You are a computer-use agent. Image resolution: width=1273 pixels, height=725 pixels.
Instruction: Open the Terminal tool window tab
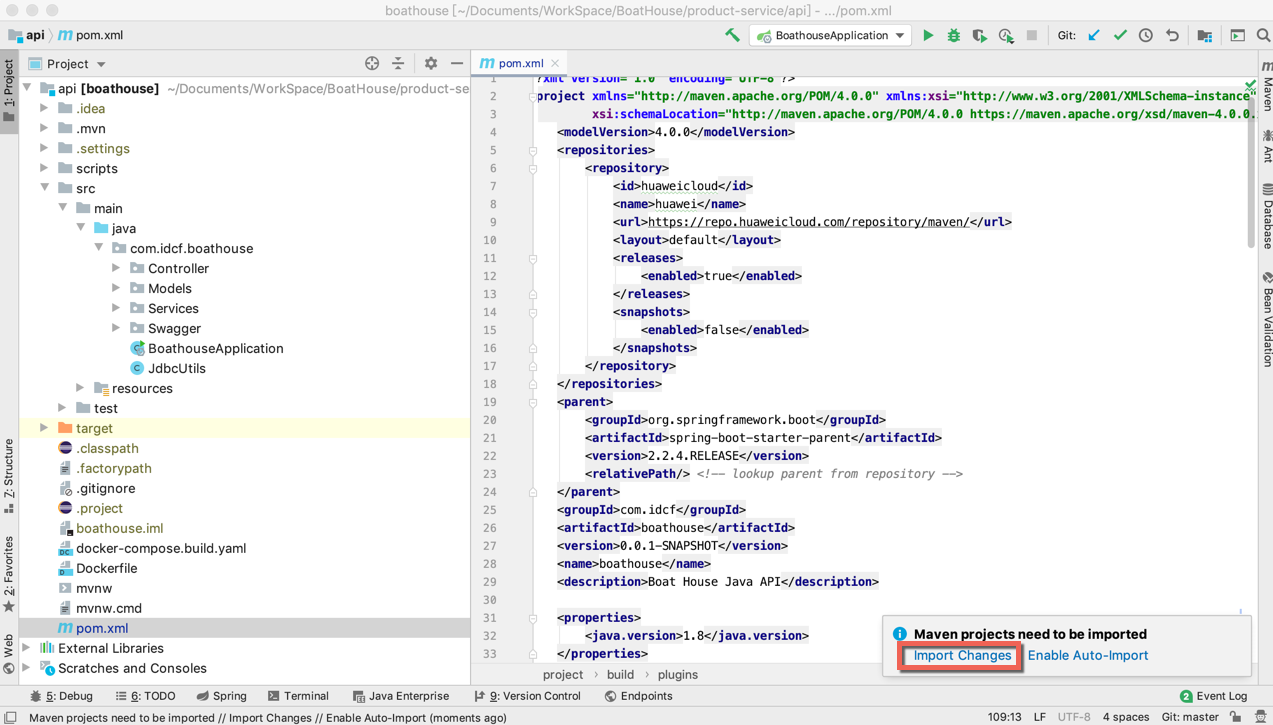tap(298, 696)
